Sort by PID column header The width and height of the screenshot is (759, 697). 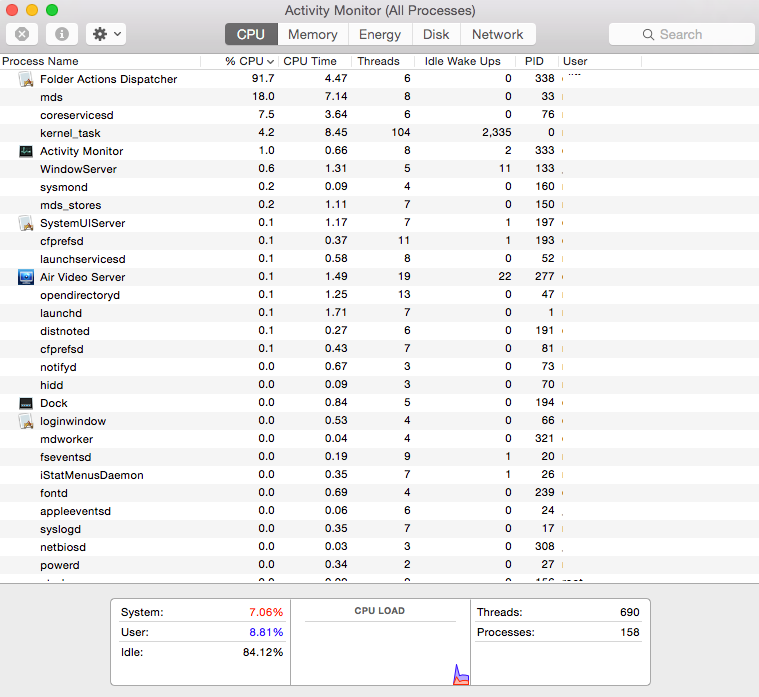click(536, 61)
